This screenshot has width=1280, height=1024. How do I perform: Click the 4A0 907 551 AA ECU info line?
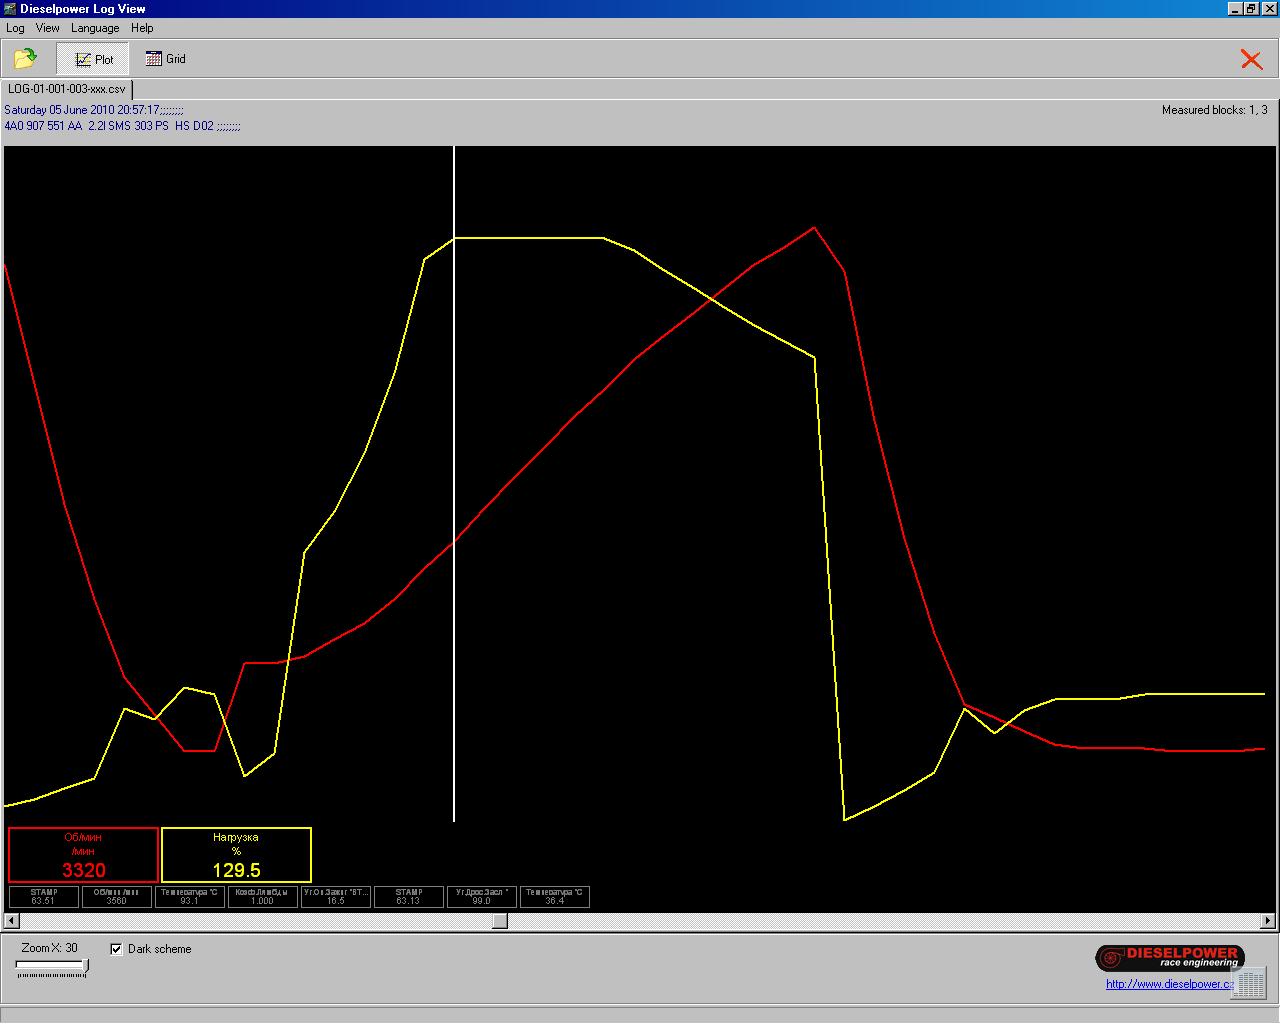[122, 126]
